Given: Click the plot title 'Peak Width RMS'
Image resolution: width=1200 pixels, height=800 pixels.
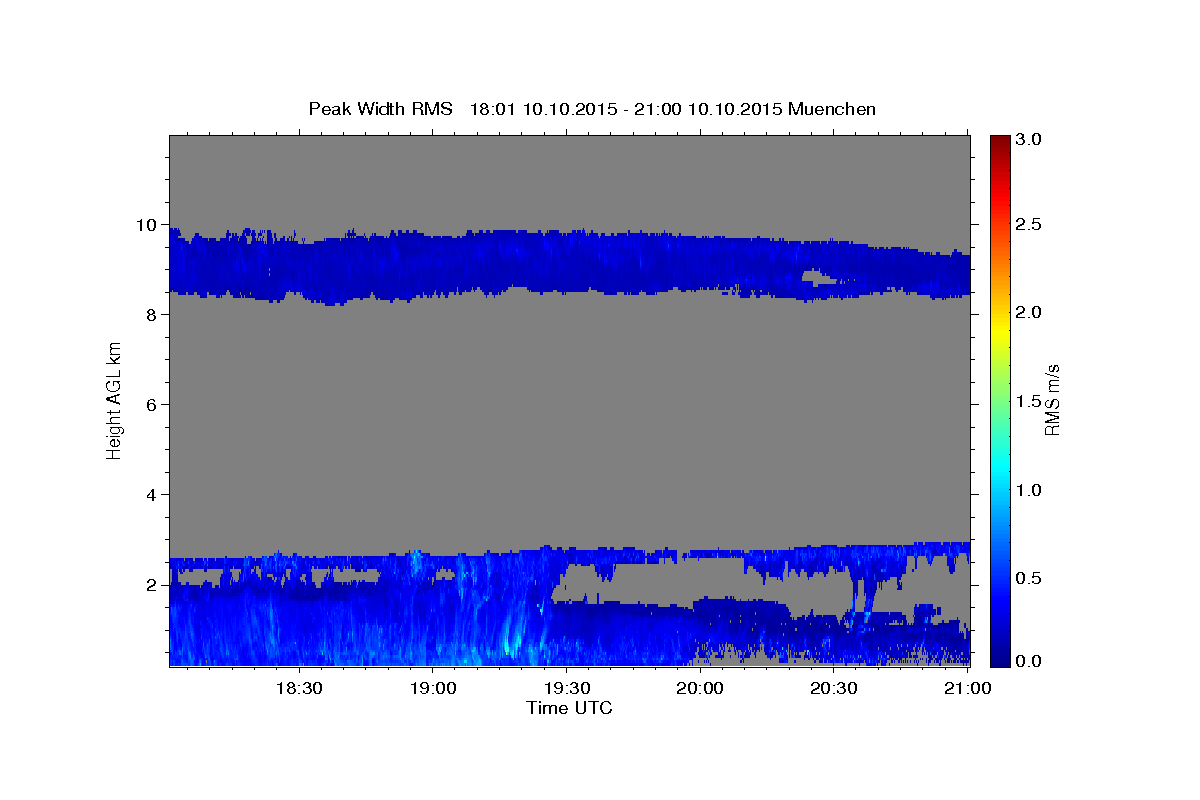Looking at the screenshot, I should coord(380,109).
